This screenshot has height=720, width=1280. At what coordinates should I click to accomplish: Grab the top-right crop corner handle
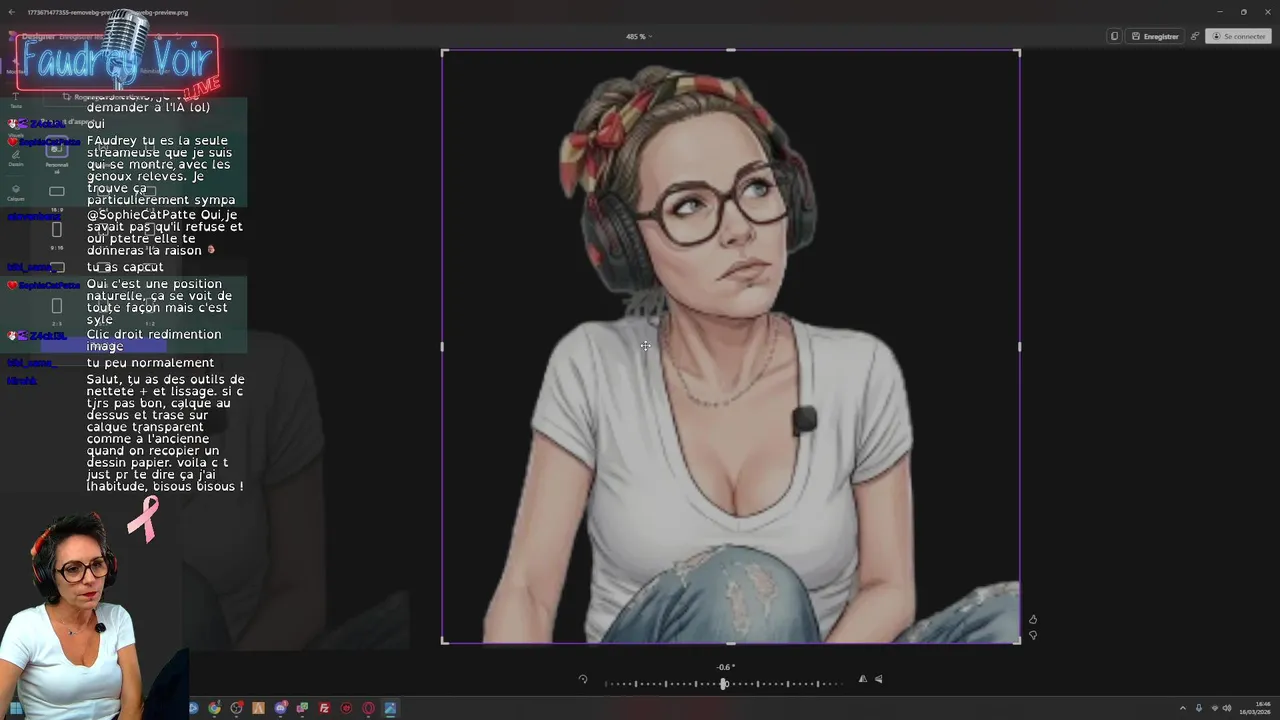click(x=1017, y=52)
